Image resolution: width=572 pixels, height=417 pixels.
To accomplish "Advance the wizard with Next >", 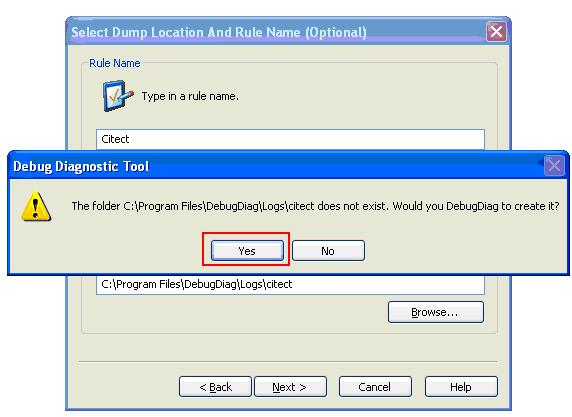I will (x=290, y=387).
